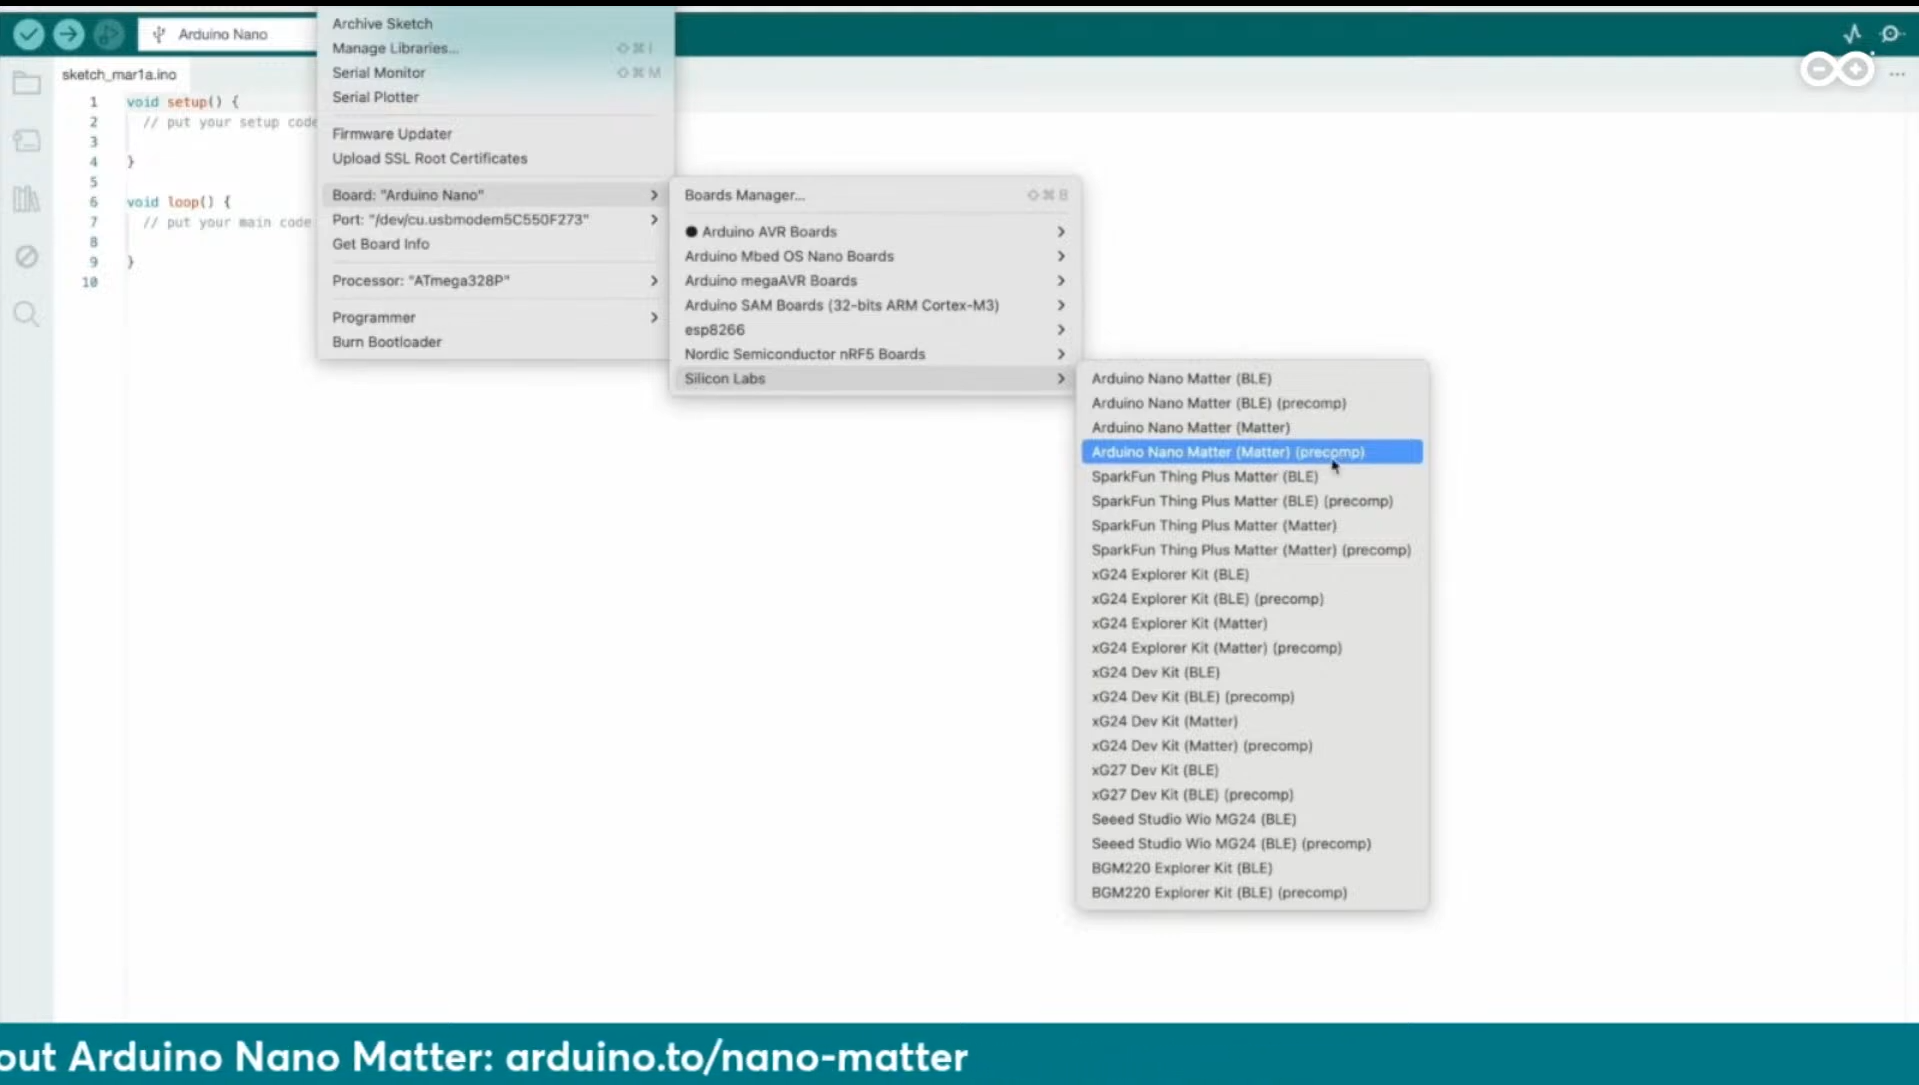Select Burn Bootloader

(496, 341)
